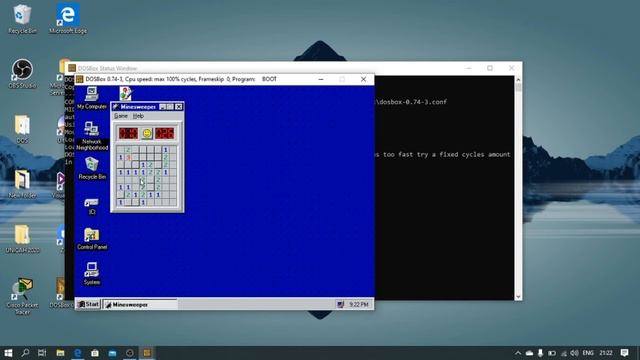640x360 pixels.
Task: Open the Help menu in Minesweeper
Action: (x=138, y=116)
